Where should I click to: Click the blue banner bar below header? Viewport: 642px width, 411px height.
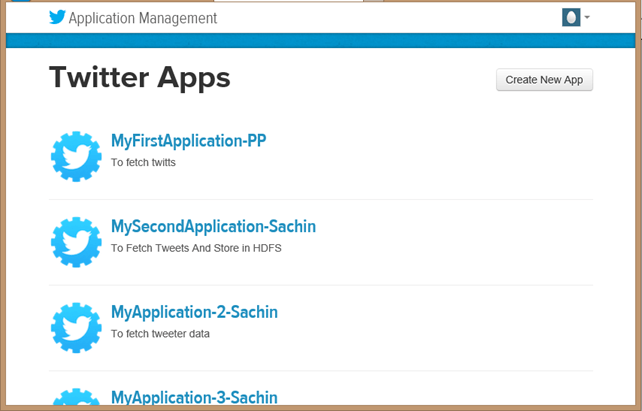(x=320, y=40)
